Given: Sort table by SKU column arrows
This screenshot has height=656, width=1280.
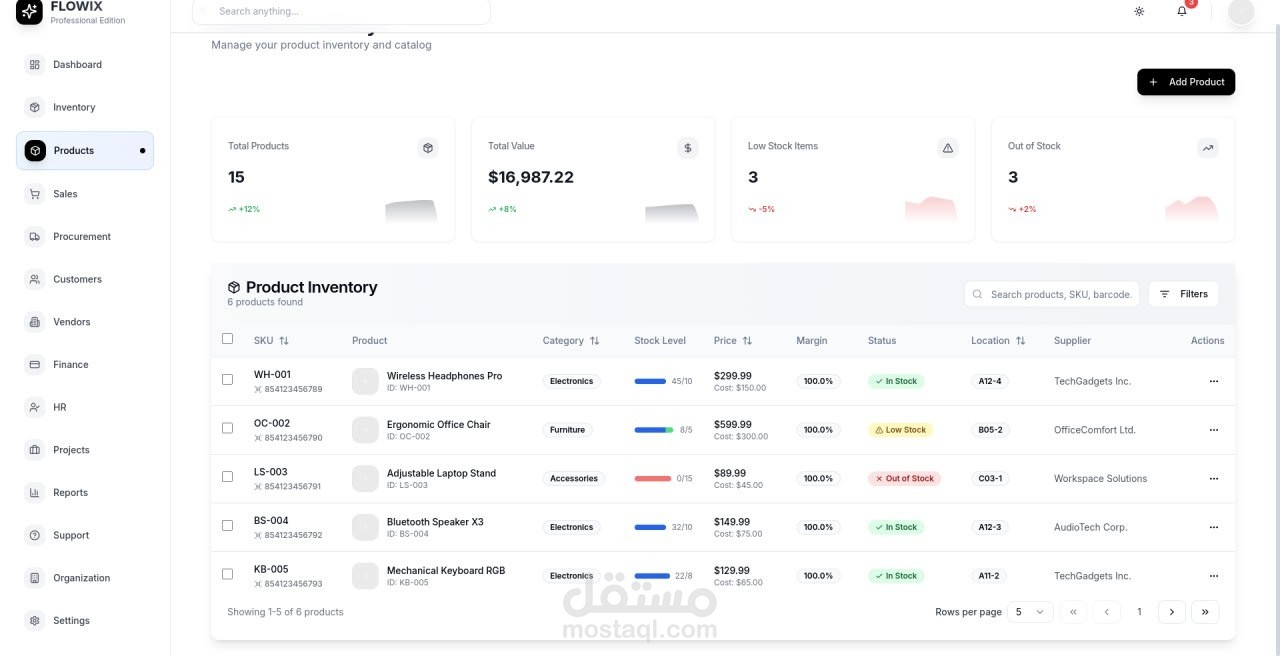Looking at the screenshot, I should tap(284, 341).
